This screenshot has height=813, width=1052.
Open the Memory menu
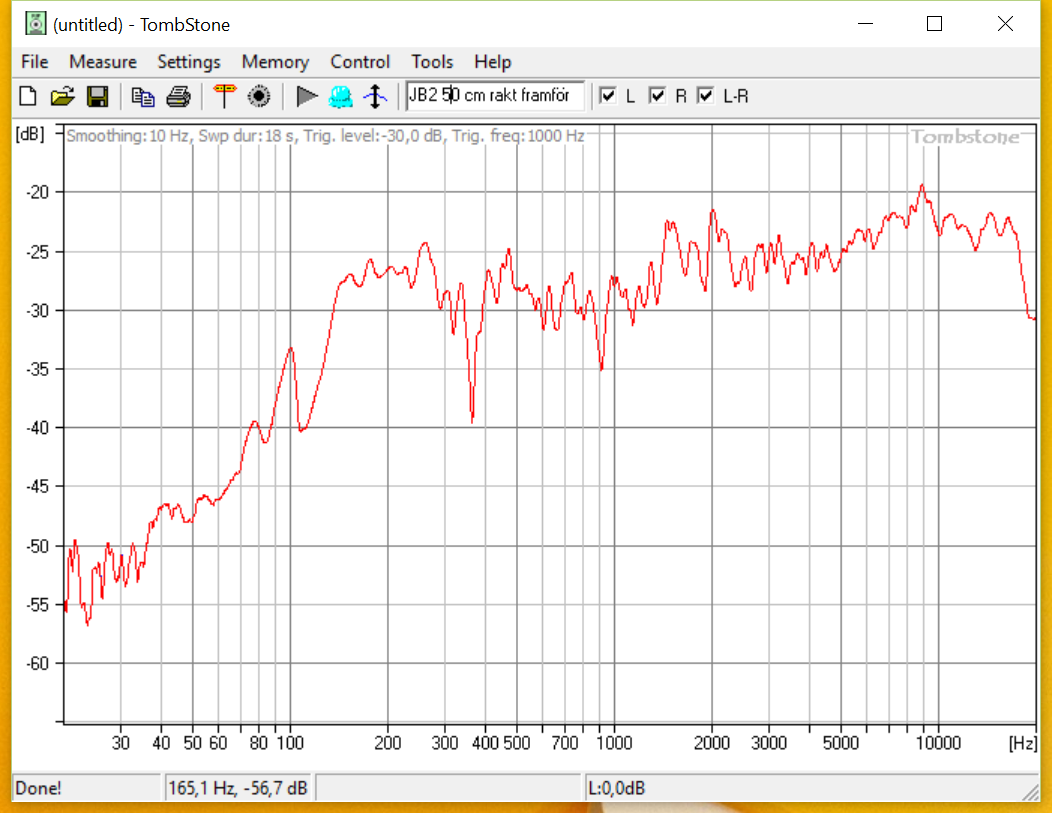click(275, 62)
